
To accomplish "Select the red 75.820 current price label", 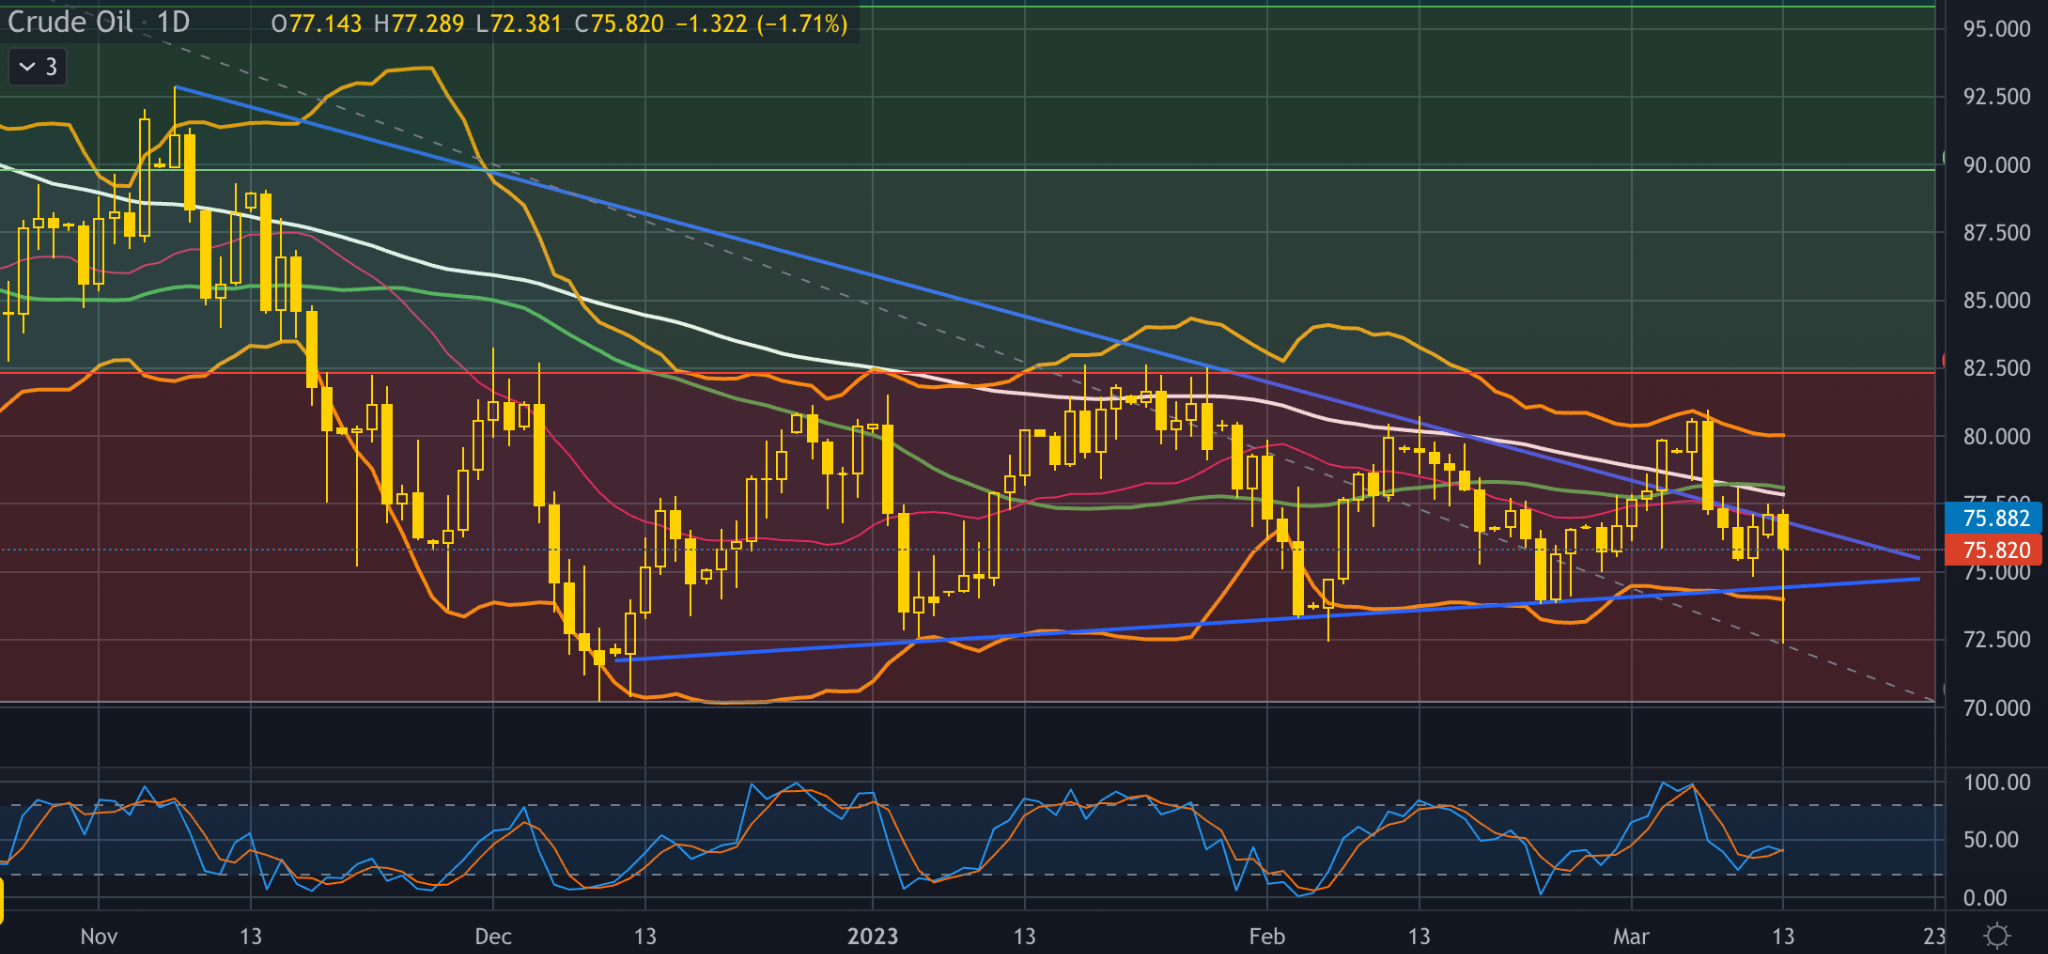I will tap(1995, 550).
